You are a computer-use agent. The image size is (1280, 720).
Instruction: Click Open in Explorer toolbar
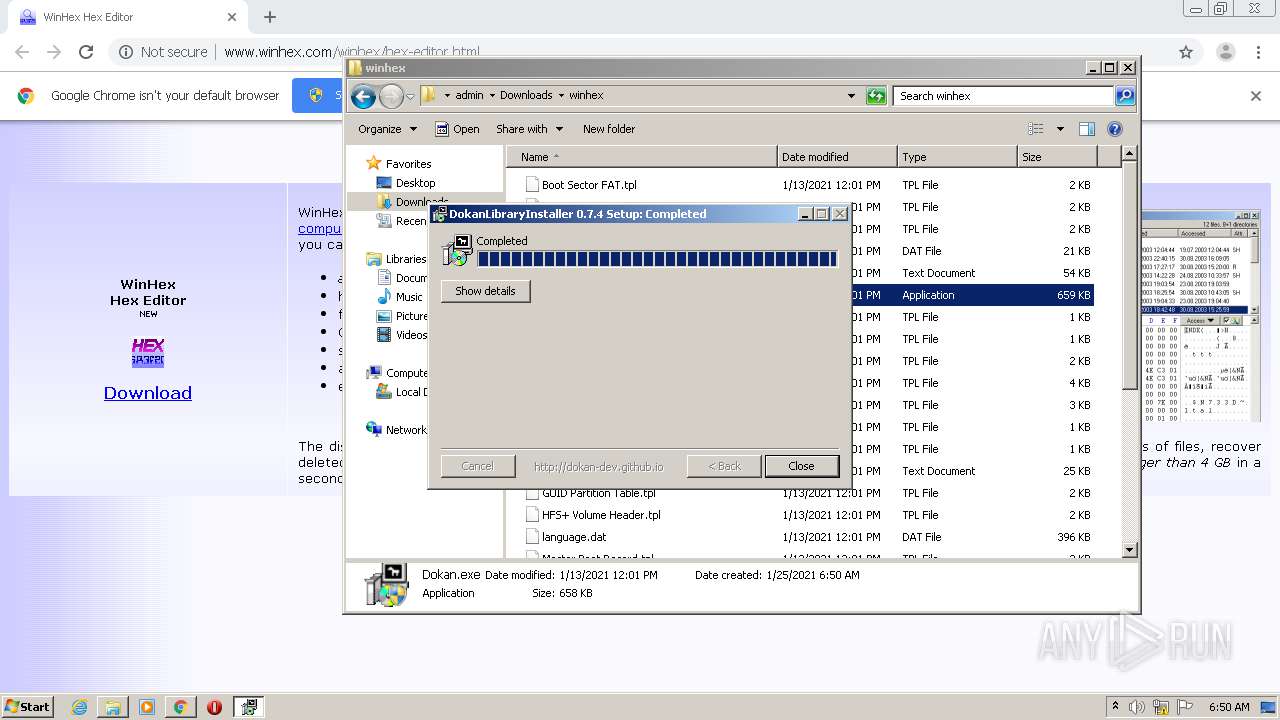[x=457, y=129]
